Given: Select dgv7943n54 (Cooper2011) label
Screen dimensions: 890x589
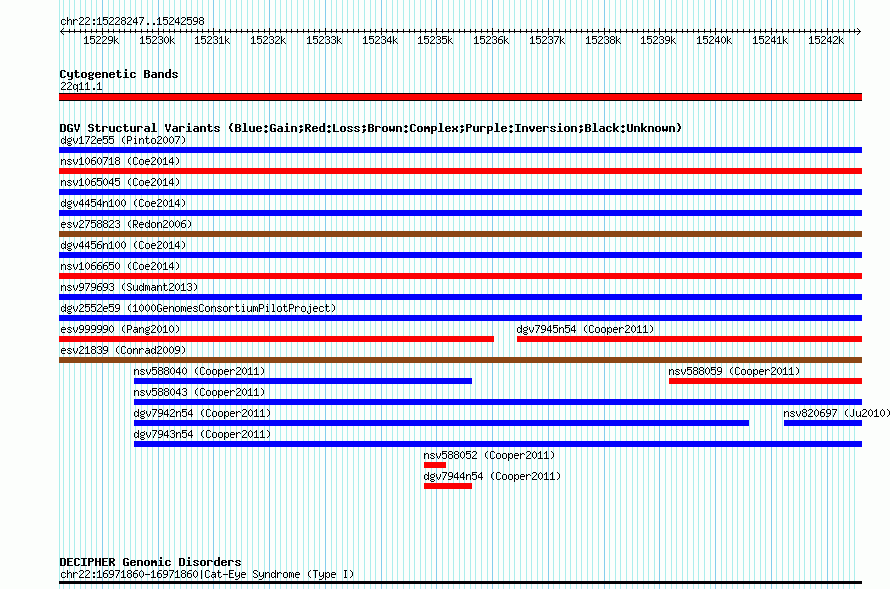Looking at the screenshot, I should 202,434.
